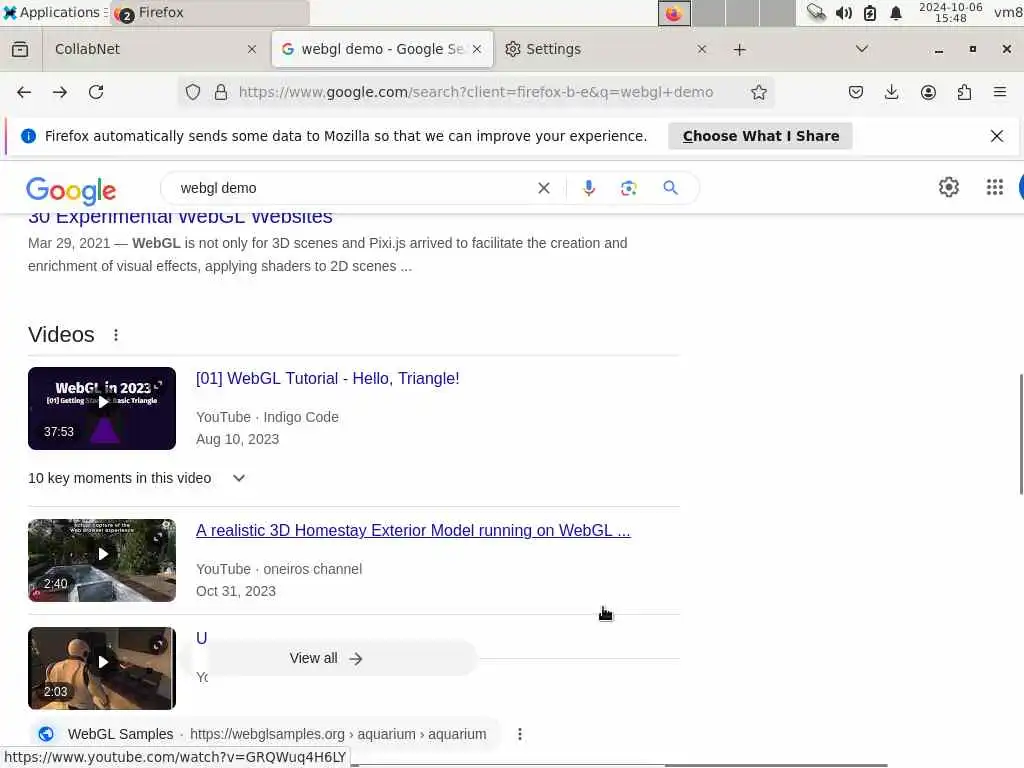Open the power manager battery icon

(x=870, y=13)
